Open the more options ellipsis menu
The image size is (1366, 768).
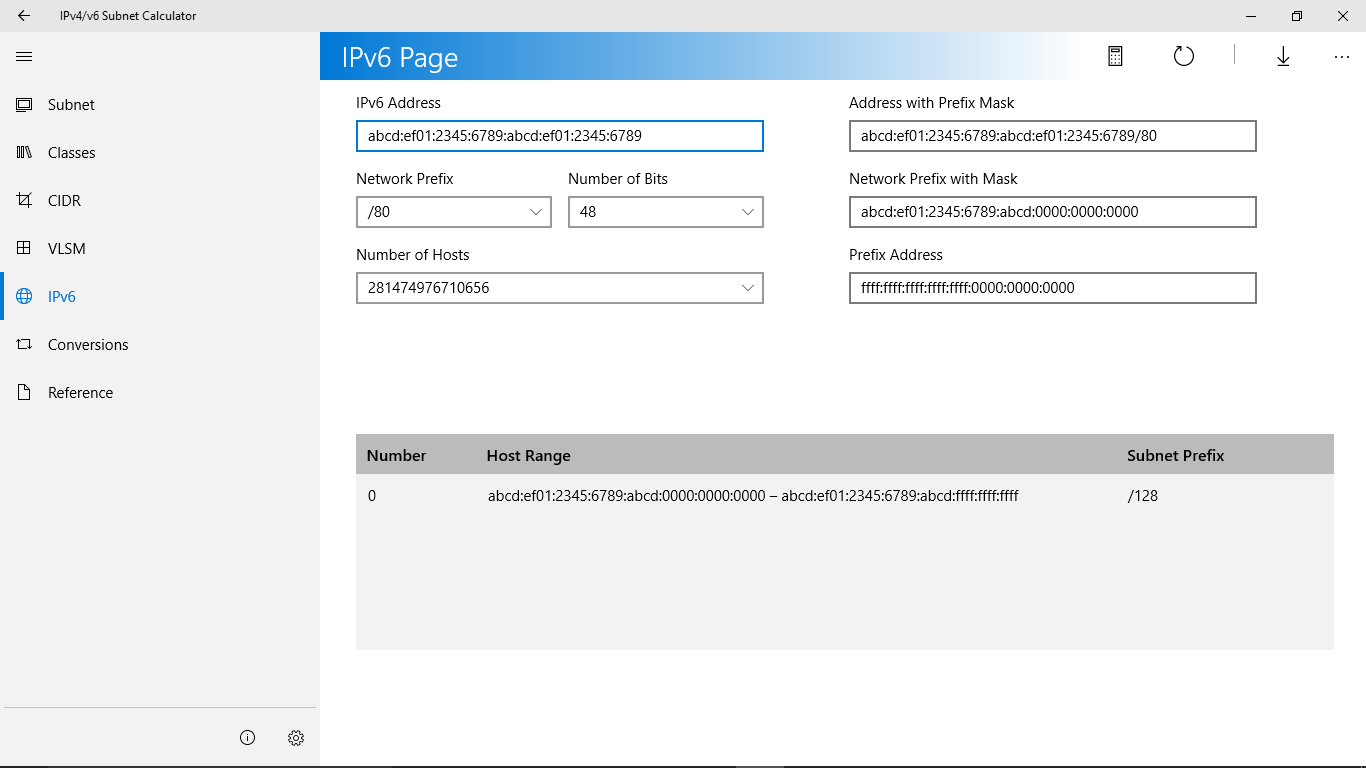[1342, 57]
